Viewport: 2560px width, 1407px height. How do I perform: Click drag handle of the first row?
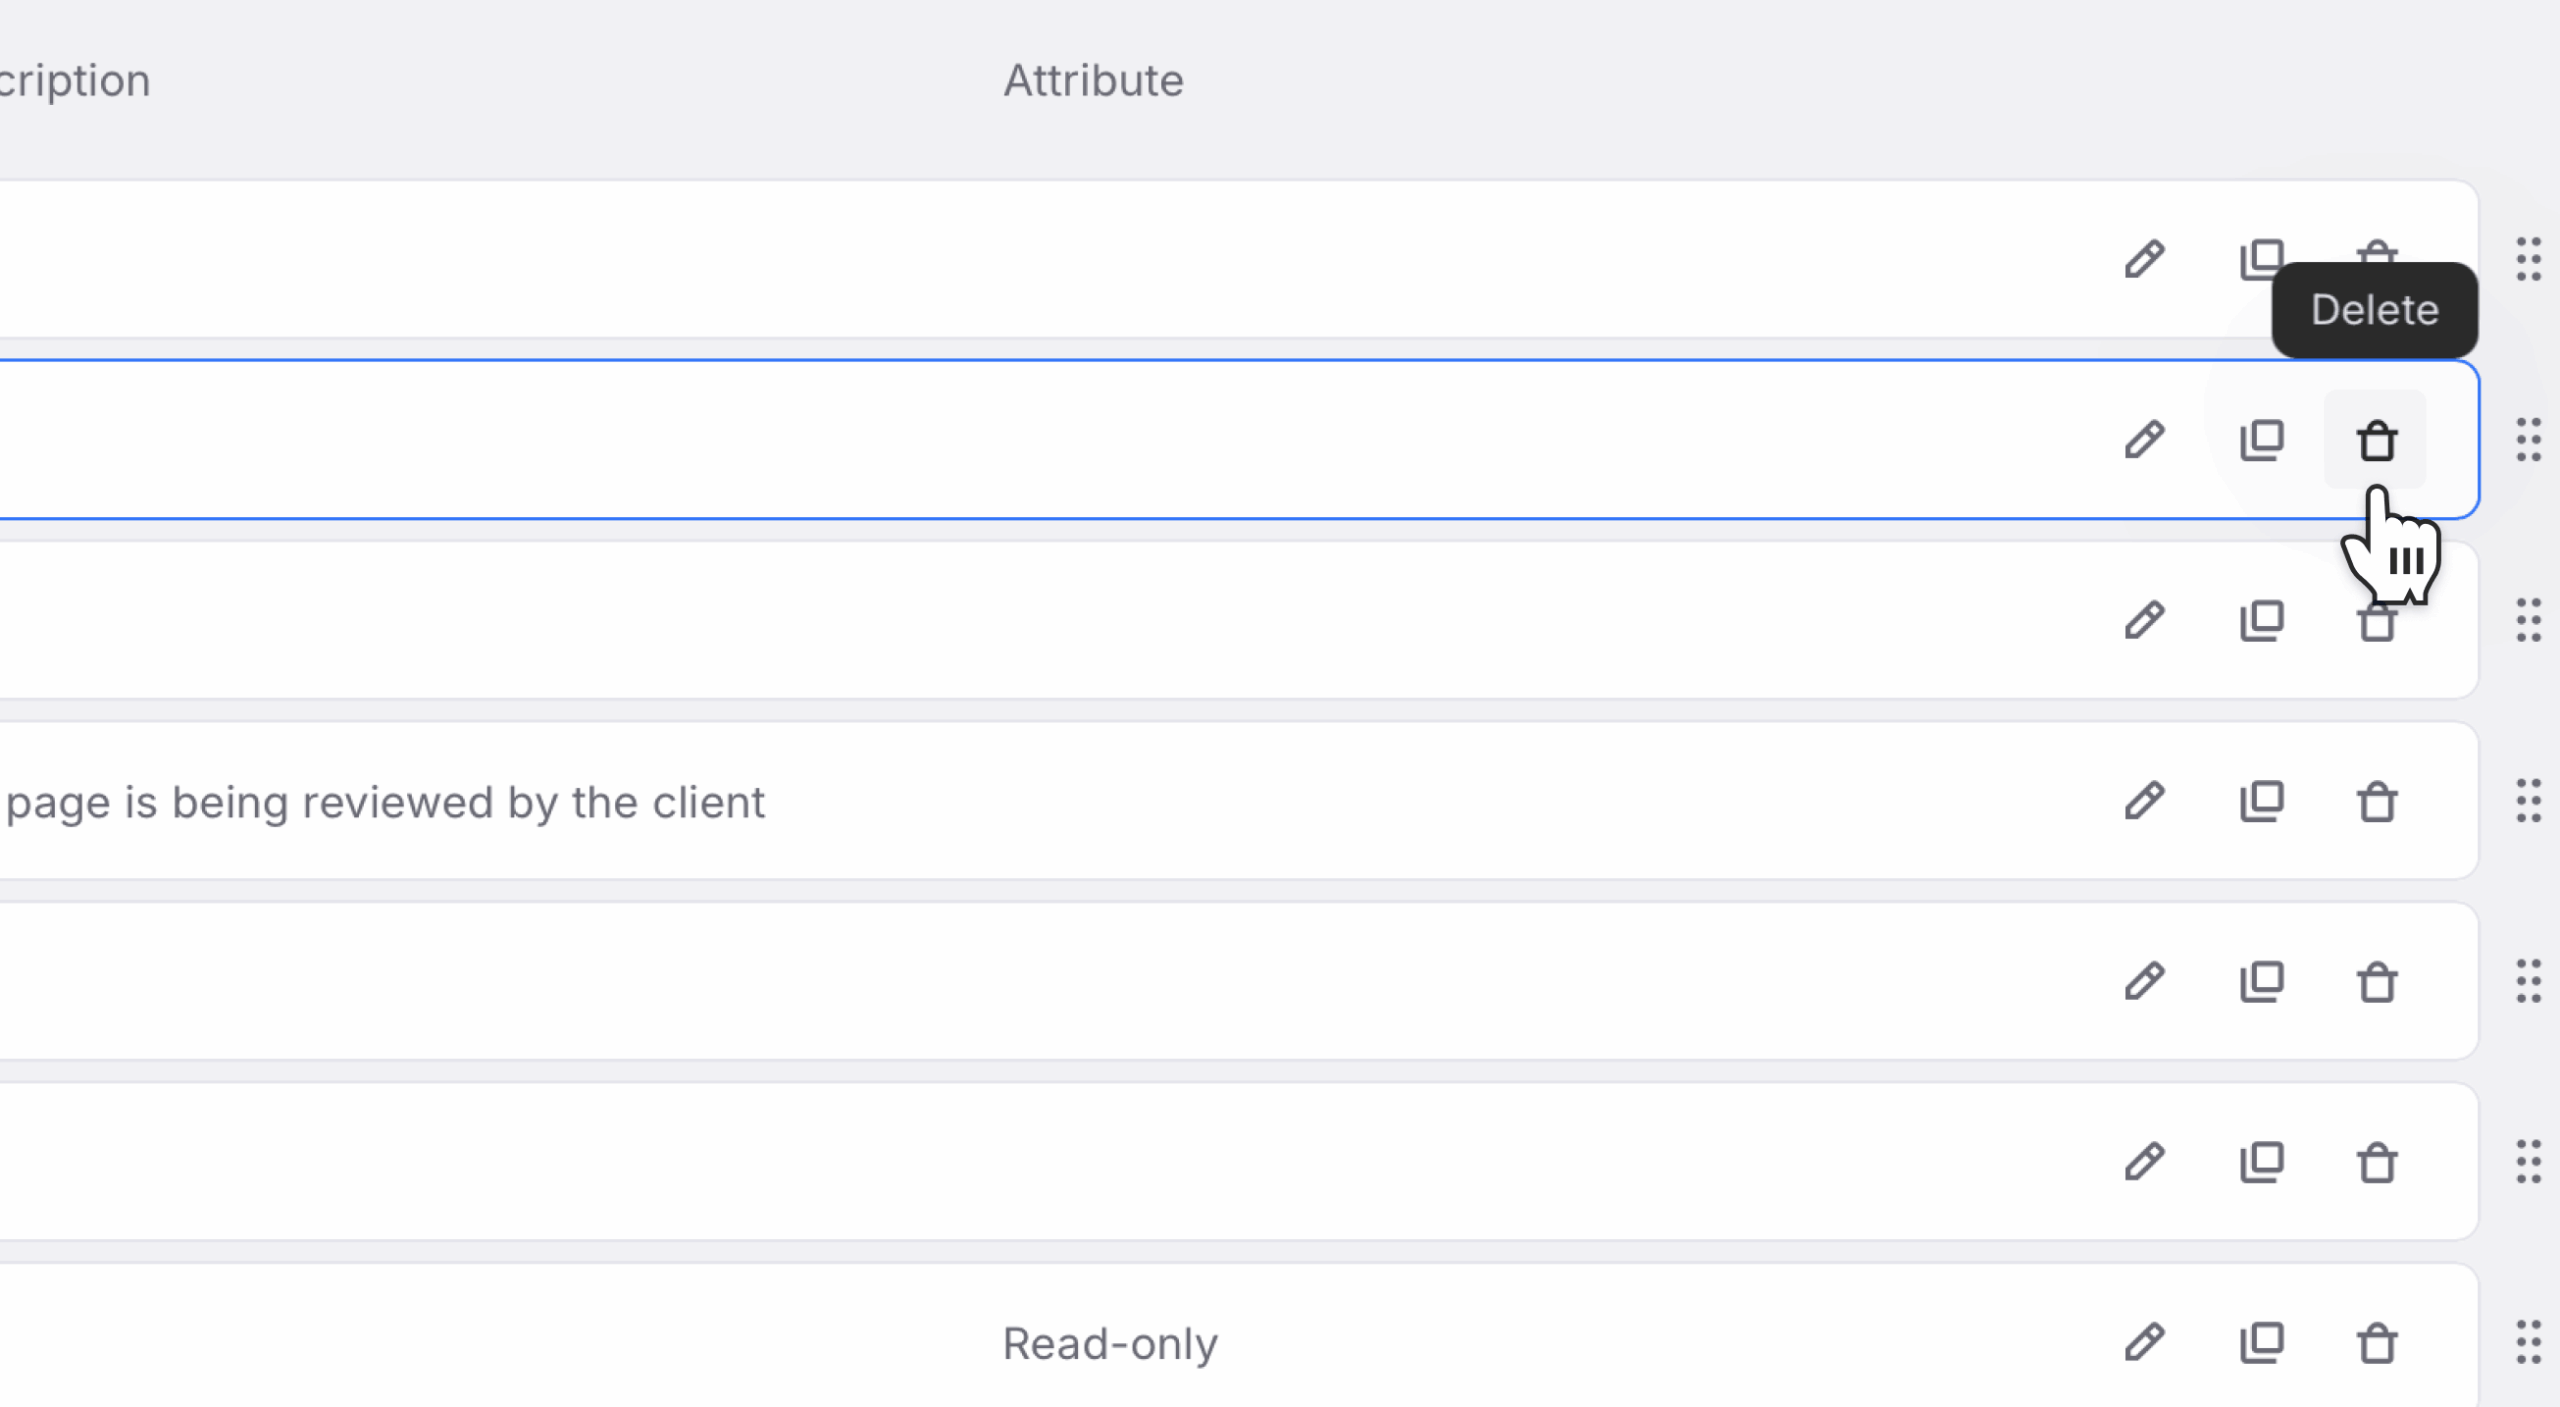pyautogui.click(x=2528, y=259)
